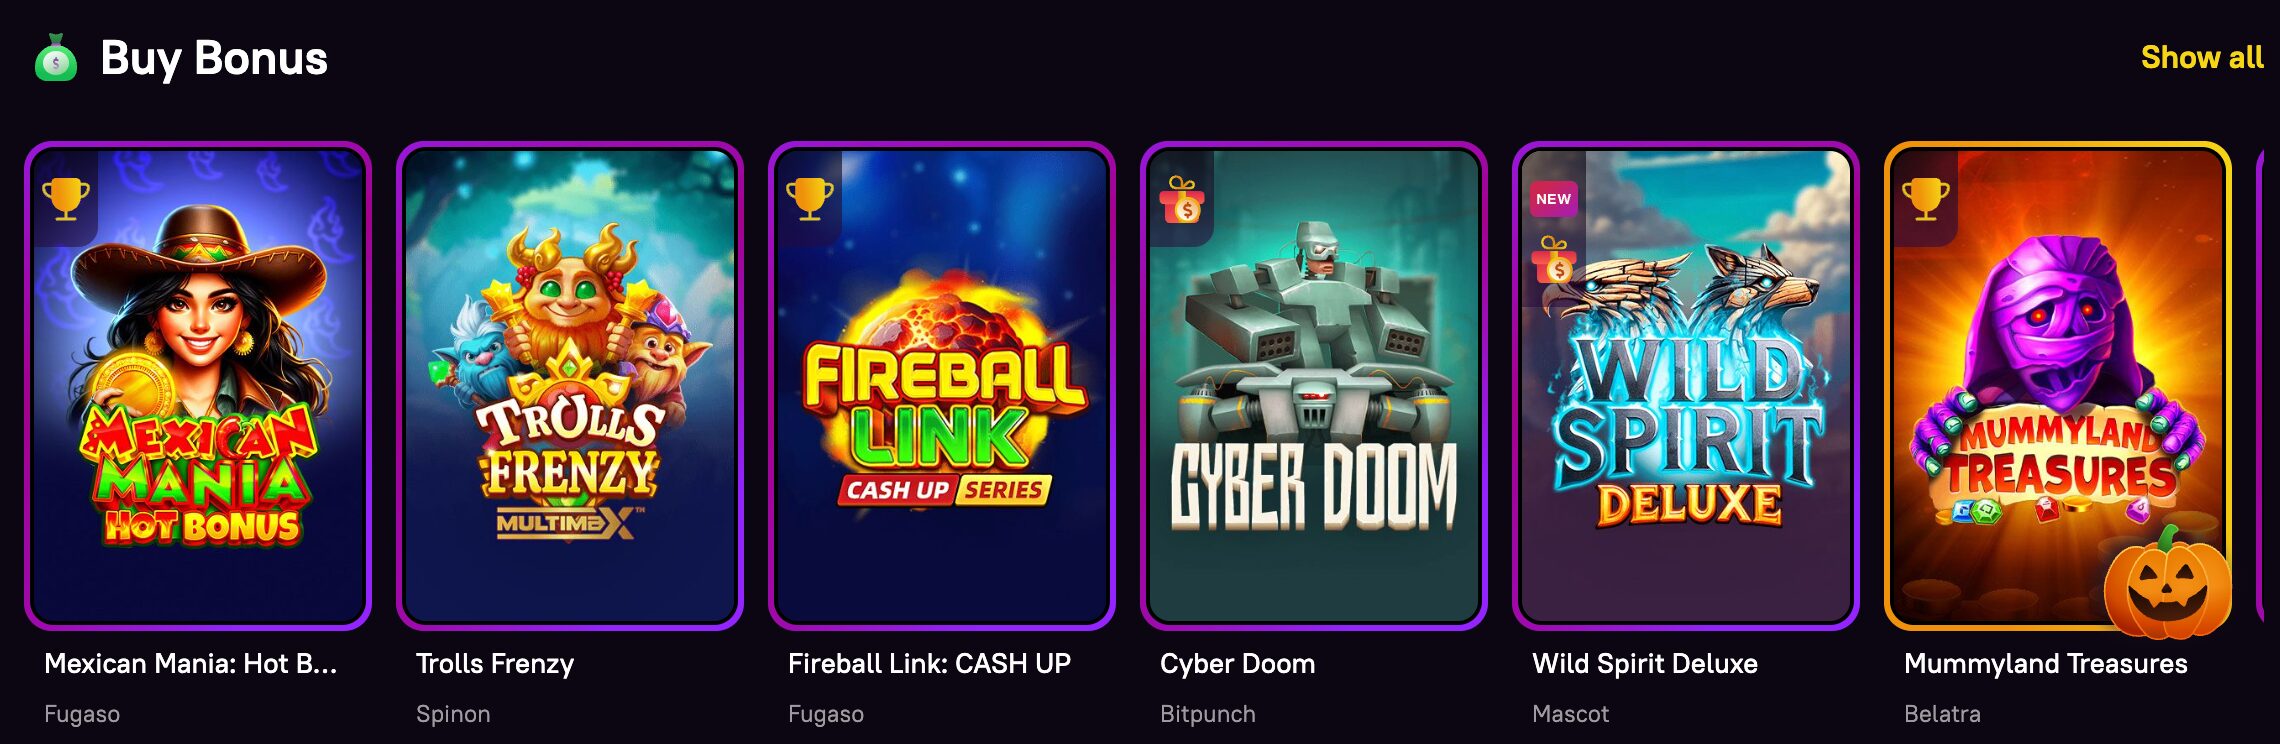Click the gift bonus icon on Wild Spirit Deluxe
The height and width of the screenshot is (744, 2280).
[1554, 260]
